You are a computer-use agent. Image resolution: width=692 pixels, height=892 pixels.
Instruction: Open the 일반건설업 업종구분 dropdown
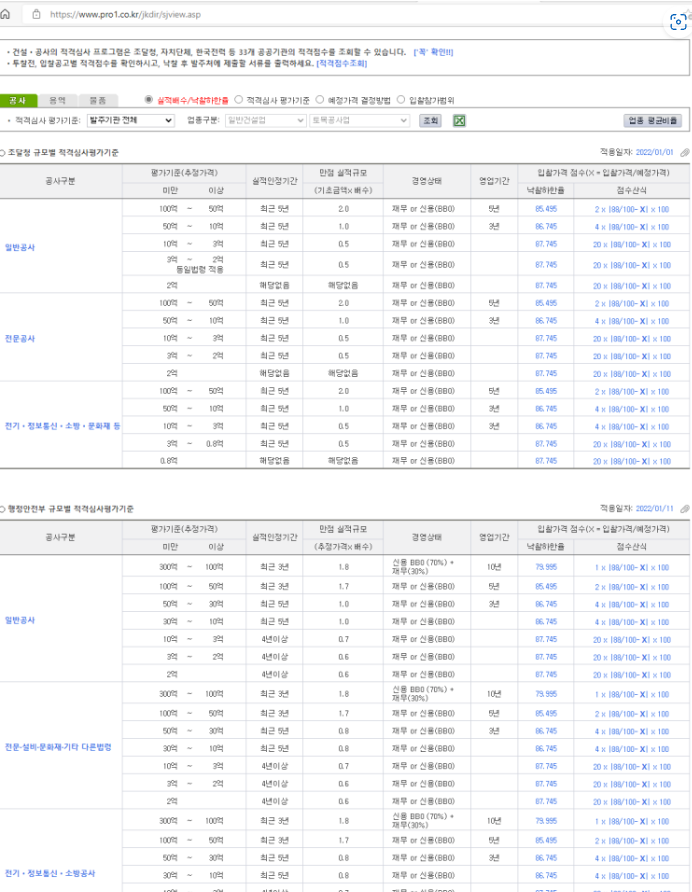pos(266,120)
